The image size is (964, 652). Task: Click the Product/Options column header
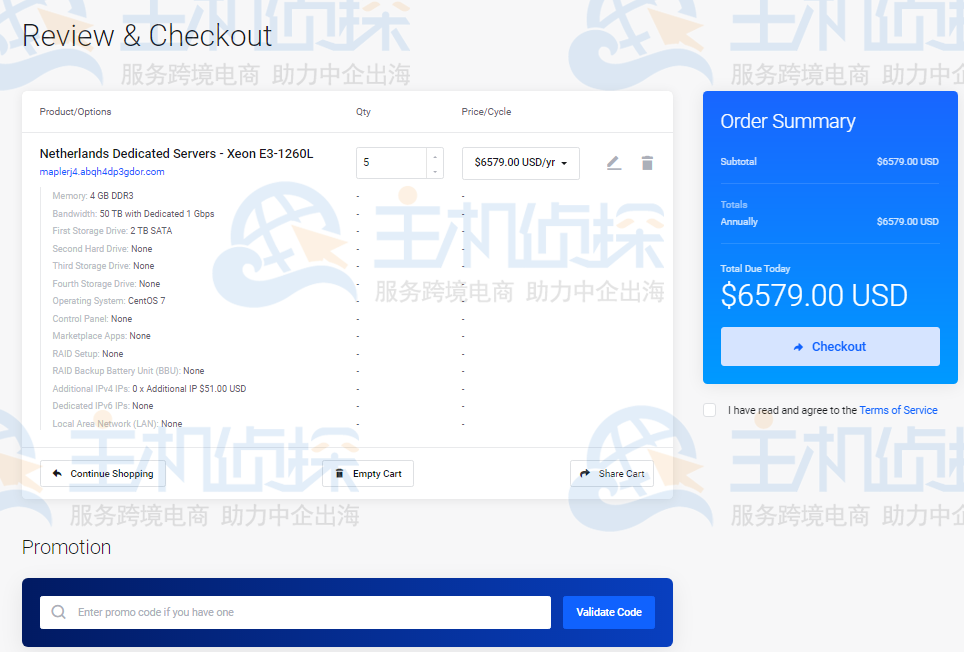pyautogui.click(x=76, y=112)
